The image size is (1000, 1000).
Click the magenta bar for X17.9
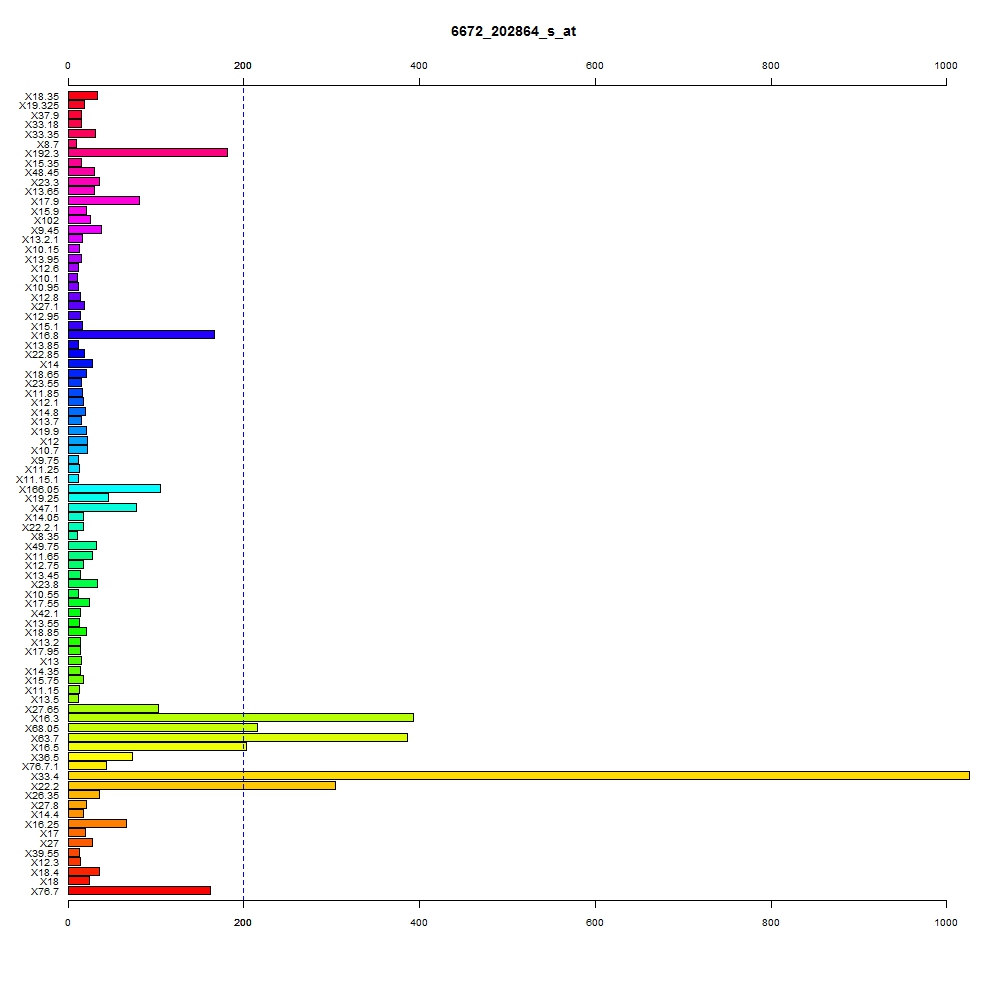[x=104, y=201]
